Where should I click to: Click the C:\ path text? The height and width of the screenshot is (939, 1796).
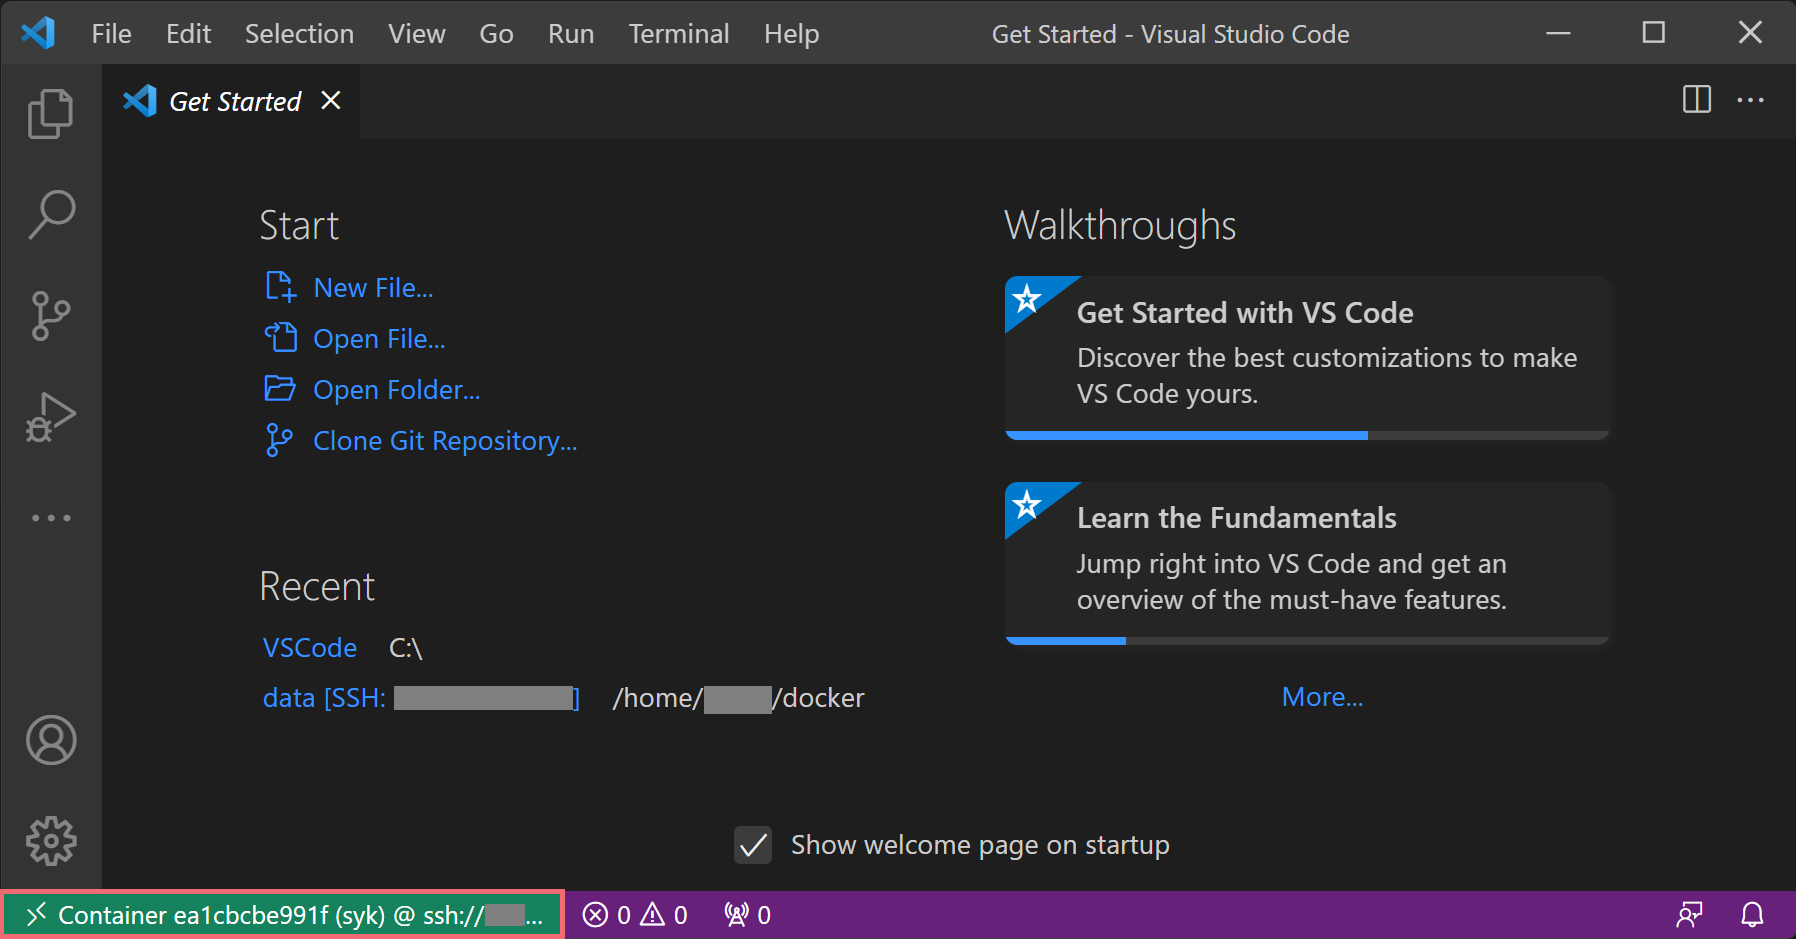406,648
